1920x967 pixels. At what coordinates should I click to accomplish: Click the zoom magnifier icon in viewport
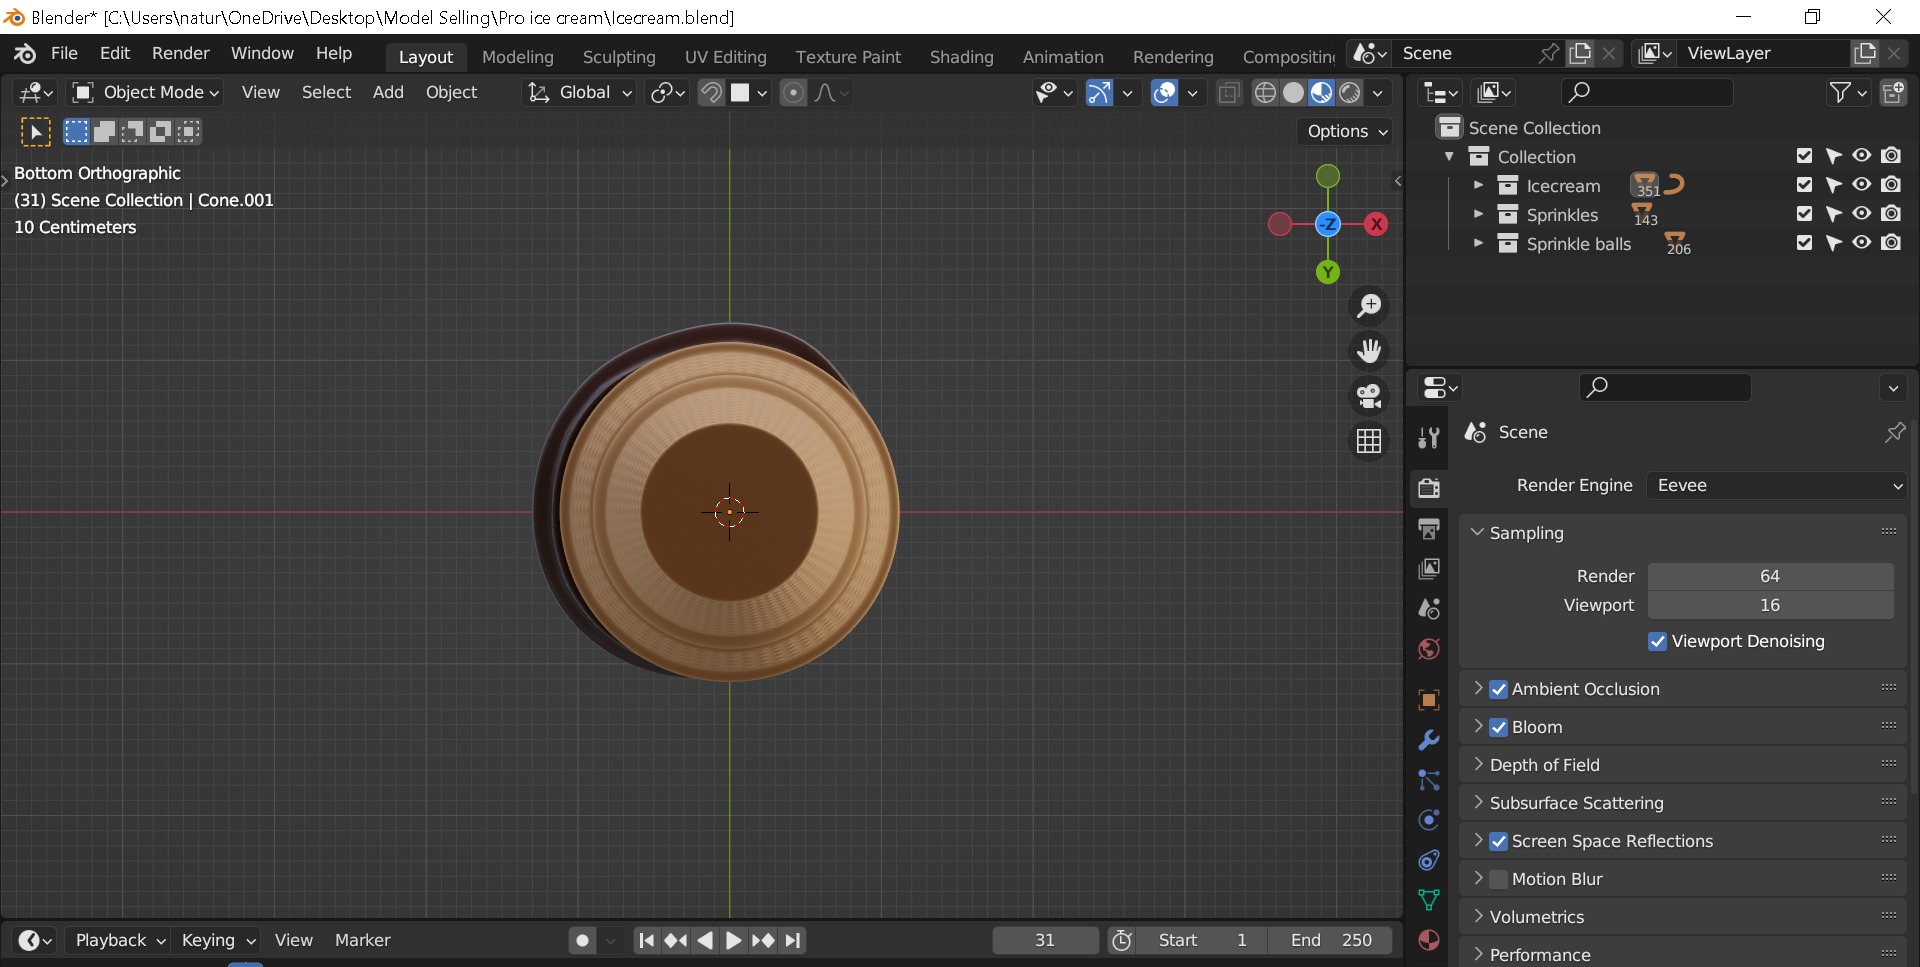[x=1368, y=306]
